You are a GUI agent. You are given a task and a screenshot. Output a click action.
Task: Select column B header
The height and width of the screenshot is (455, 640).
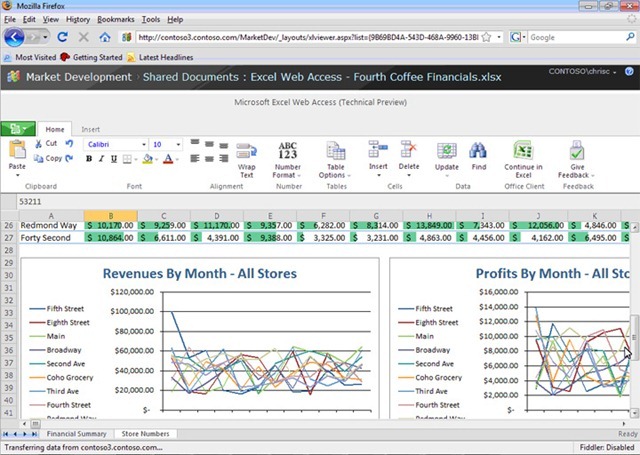tap(111, 216)
